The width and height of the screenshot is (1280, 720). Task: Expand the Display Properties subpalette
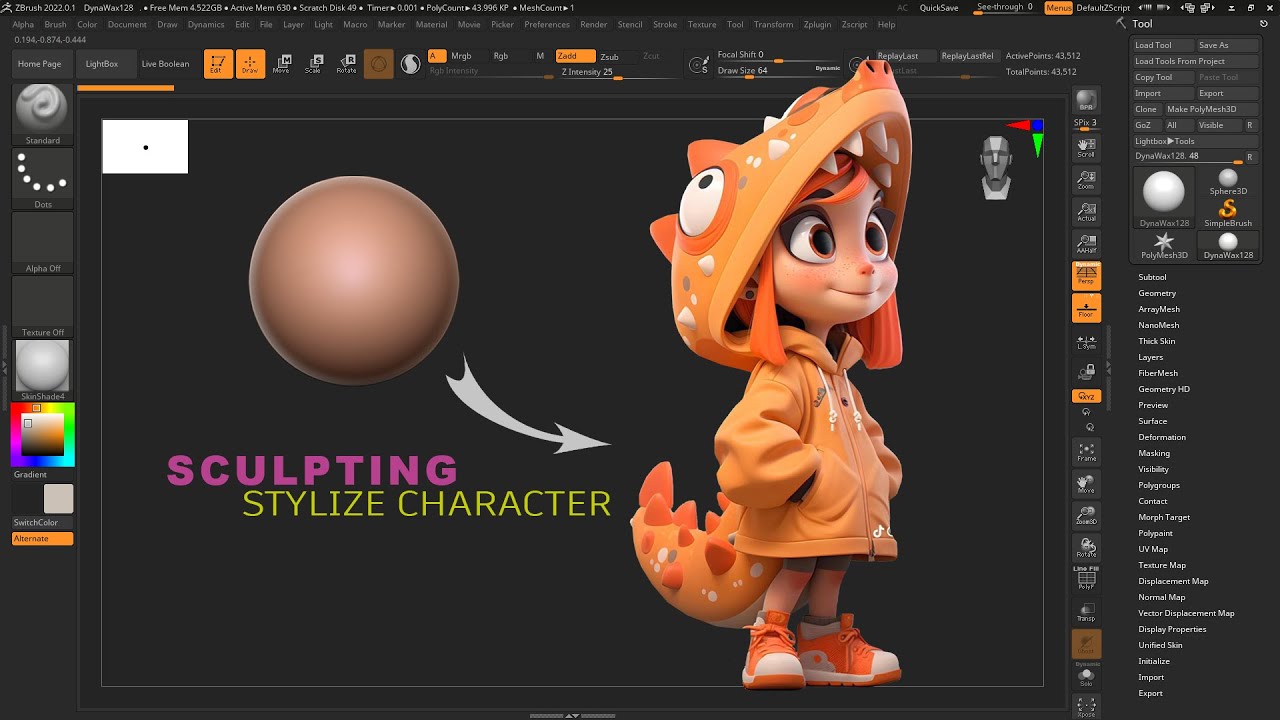(x=1172, y=629)
